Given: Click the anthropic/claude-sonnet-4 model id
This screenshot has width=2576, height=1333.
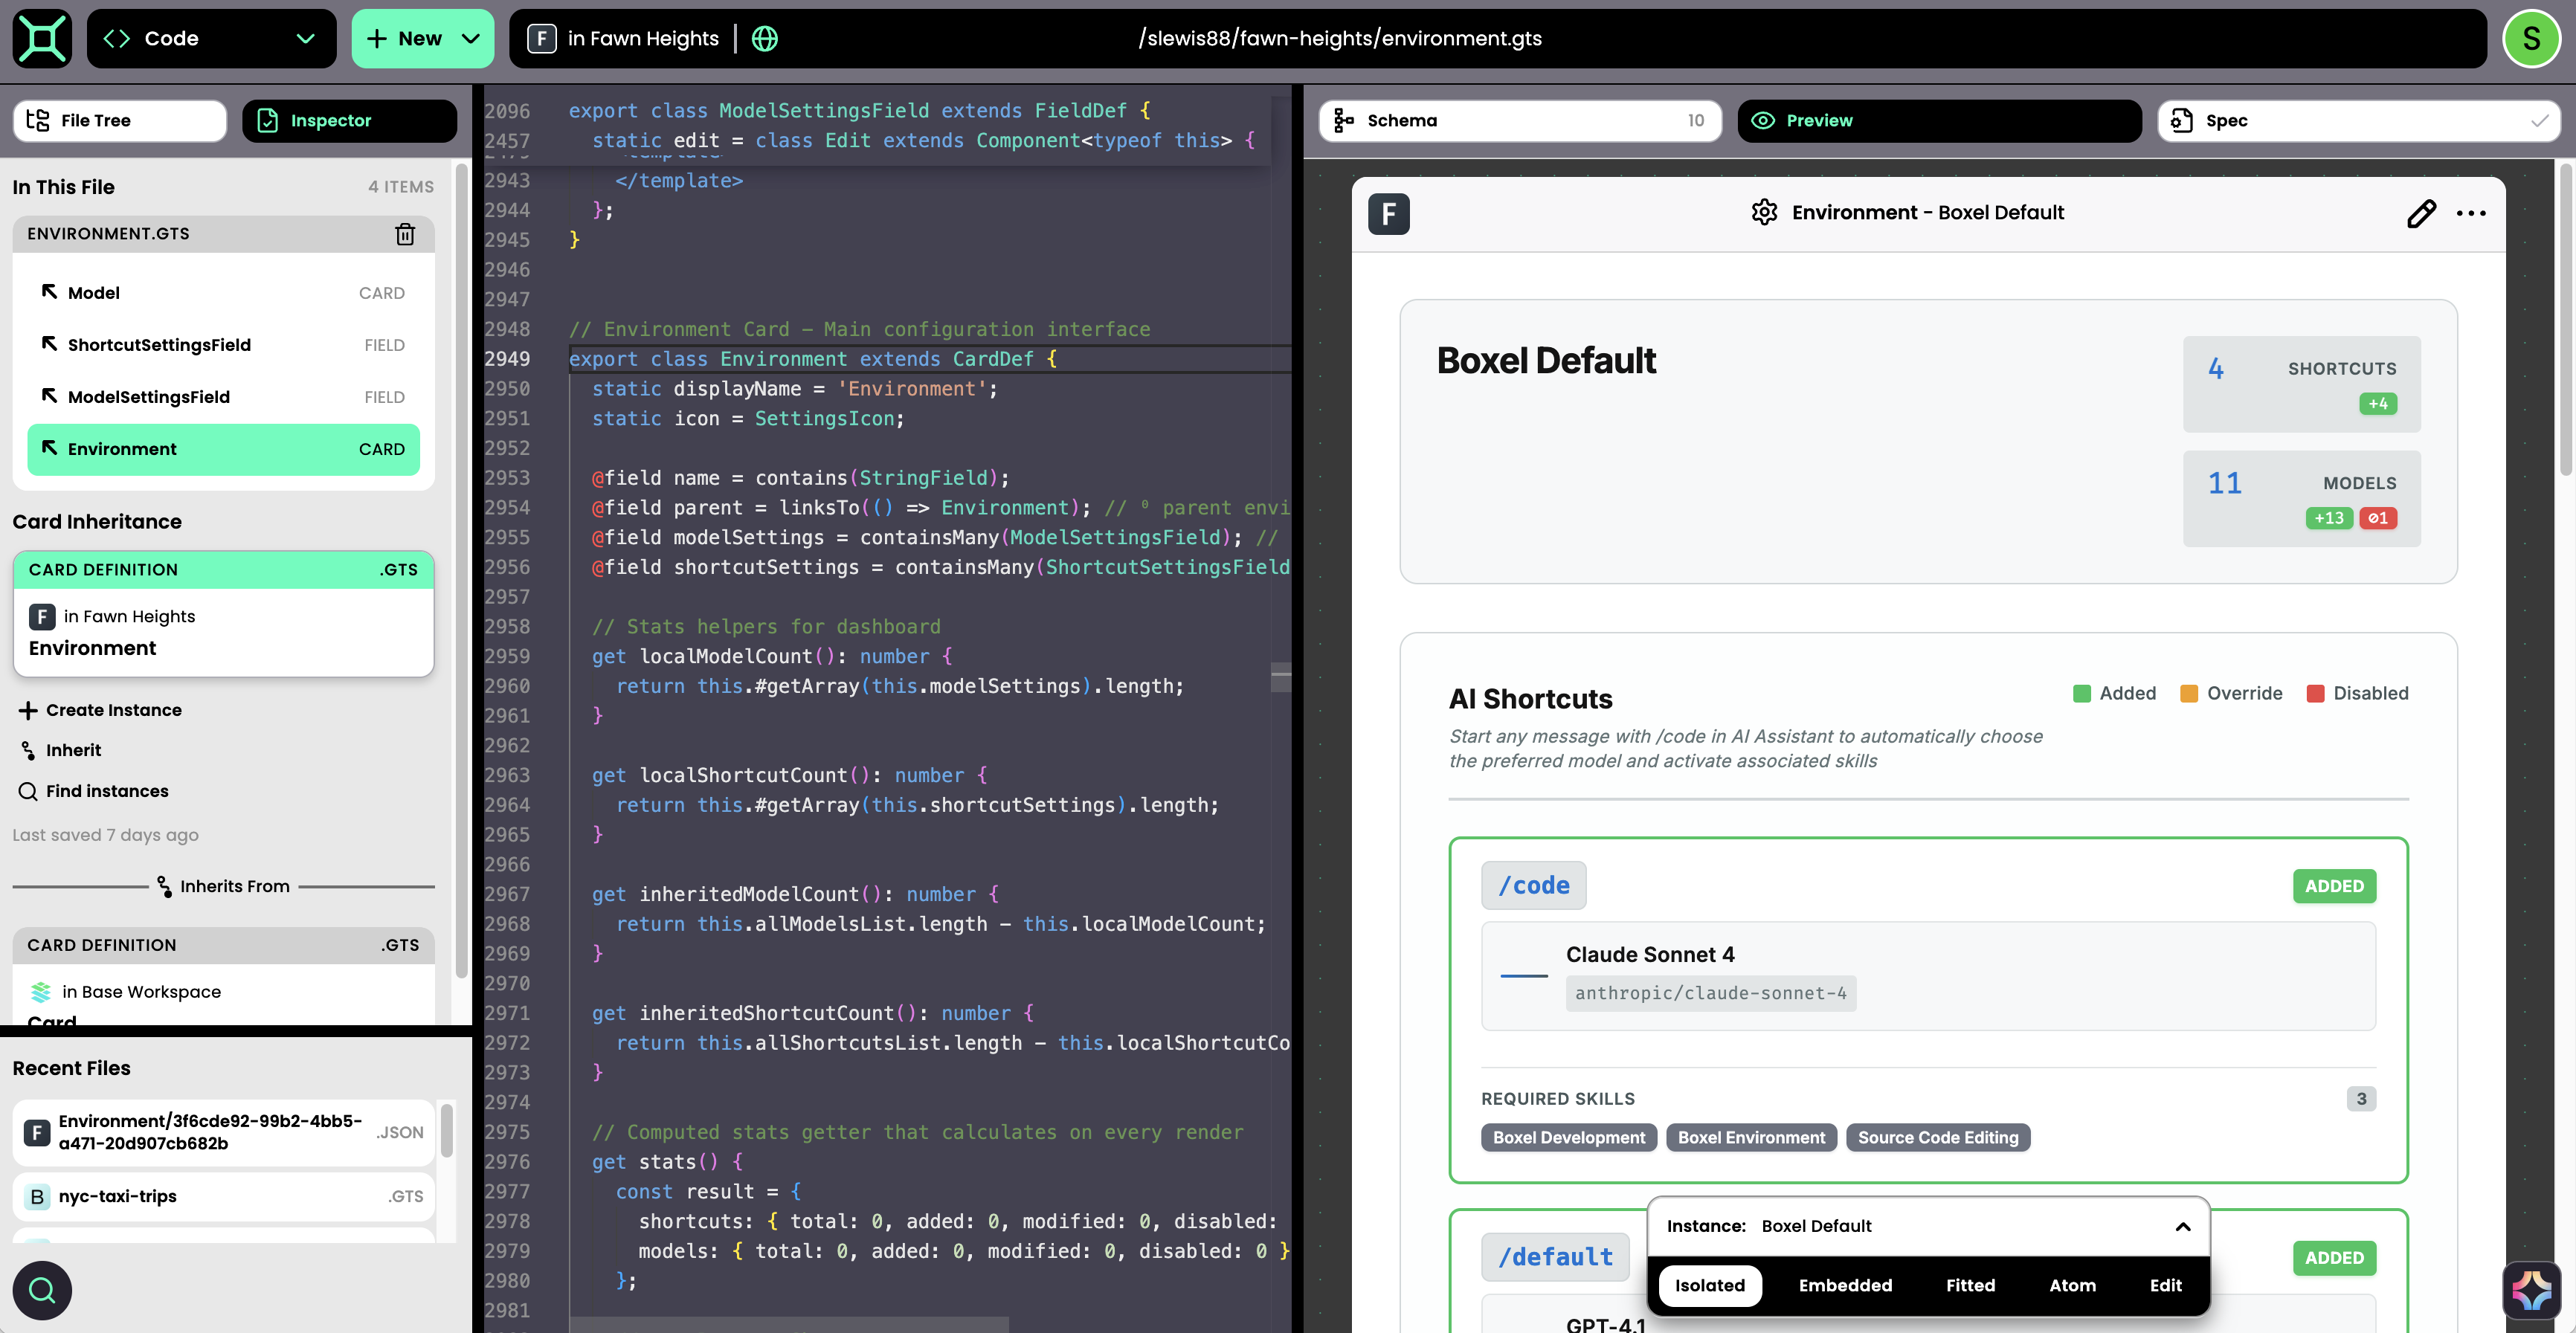Looking at the screenshot, I should [1711, 993].
